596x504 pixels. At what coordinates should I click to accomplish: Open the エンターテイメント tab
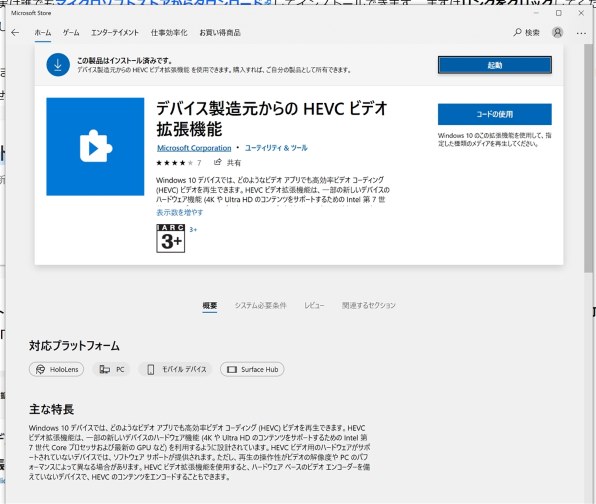pos(114,33)
